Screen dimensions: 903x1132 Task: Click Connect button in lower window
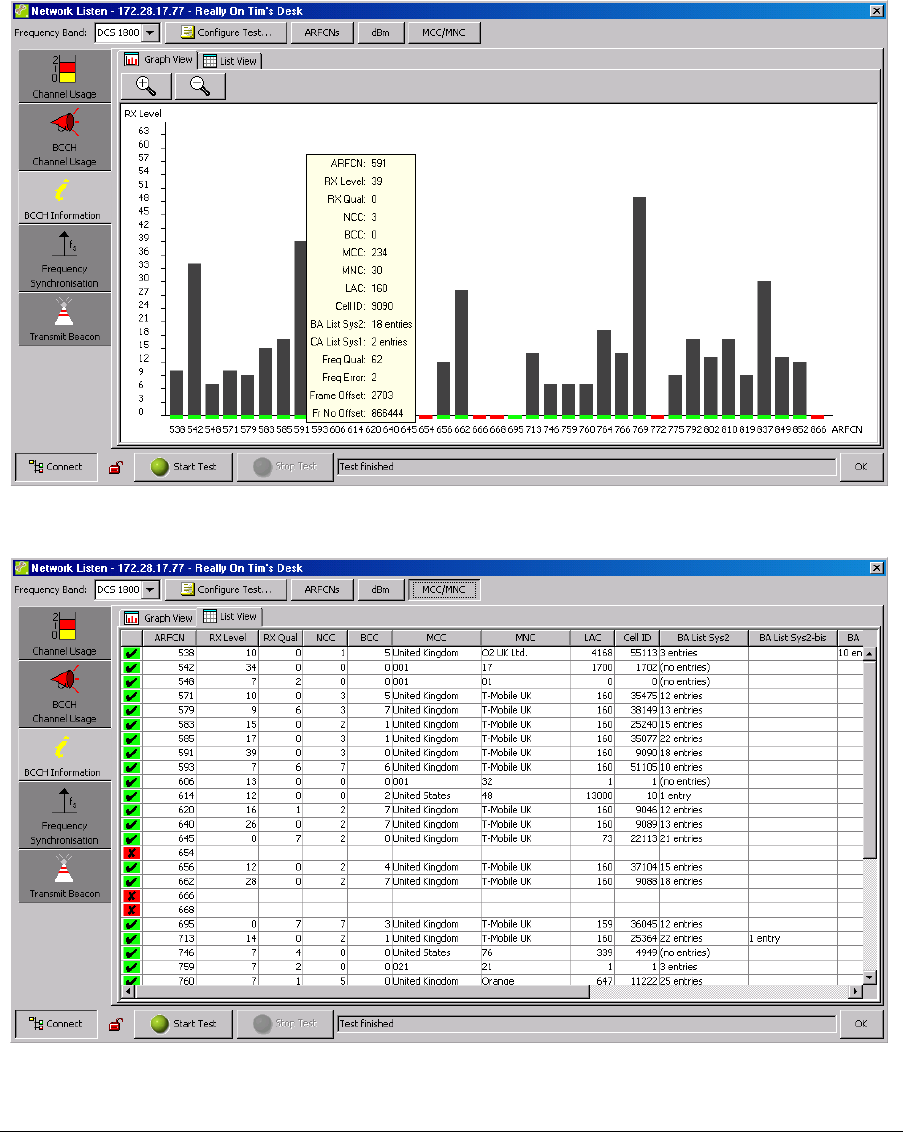[x=56, y=1024]
